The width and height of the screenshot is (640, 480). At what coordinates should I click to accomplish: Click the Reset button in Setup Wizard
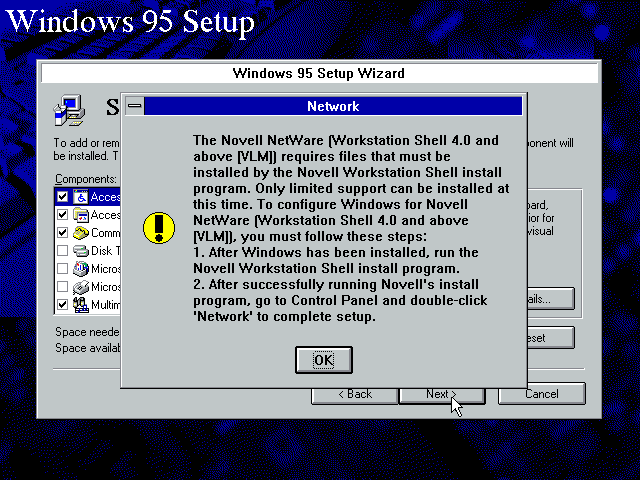pyautogui.click(x=551, y=338)
